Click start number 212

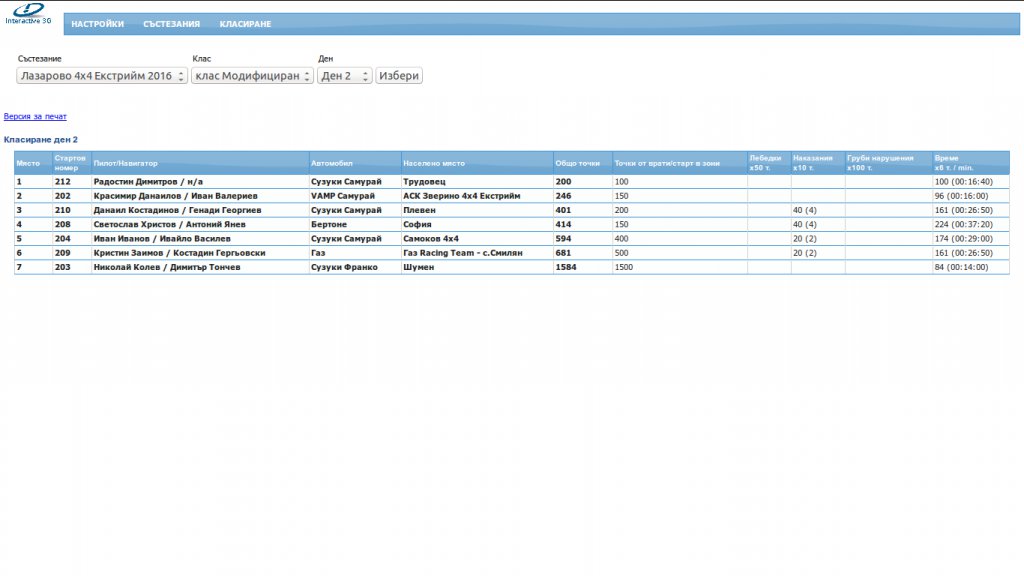click(63, 182)
